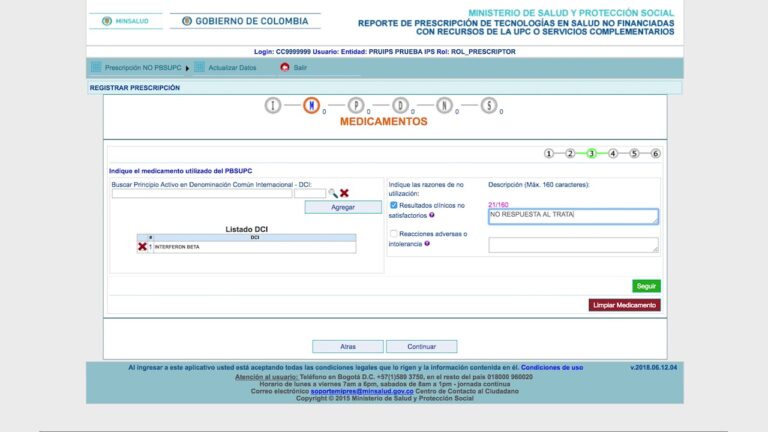The image size is (768, 432).
Task: Select the N step circle icon
Action: click(x=444, y=105)
